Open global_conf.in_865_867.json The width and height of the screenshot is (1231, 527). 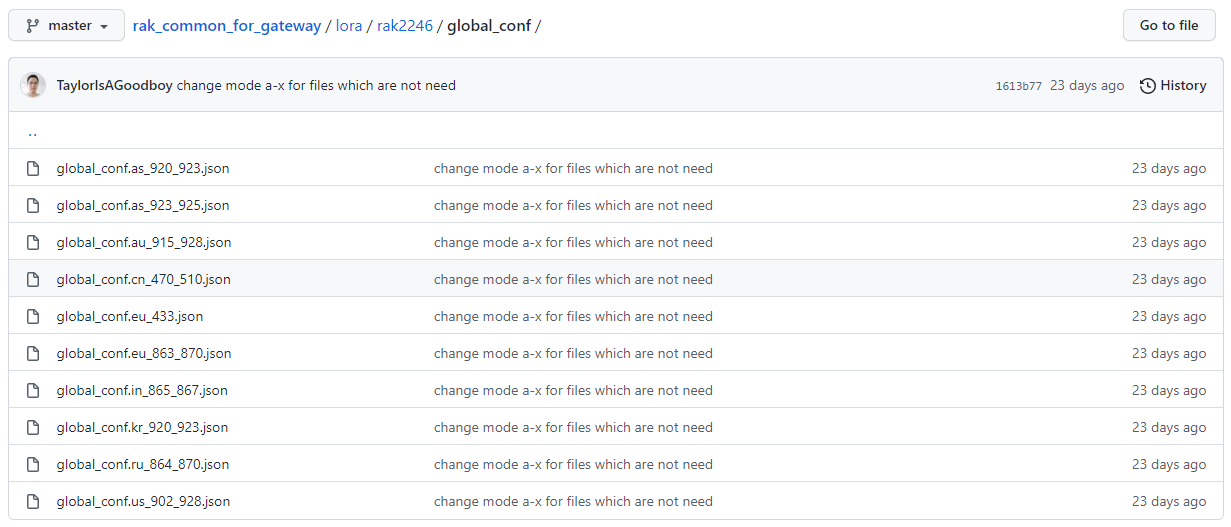point(142,390)
